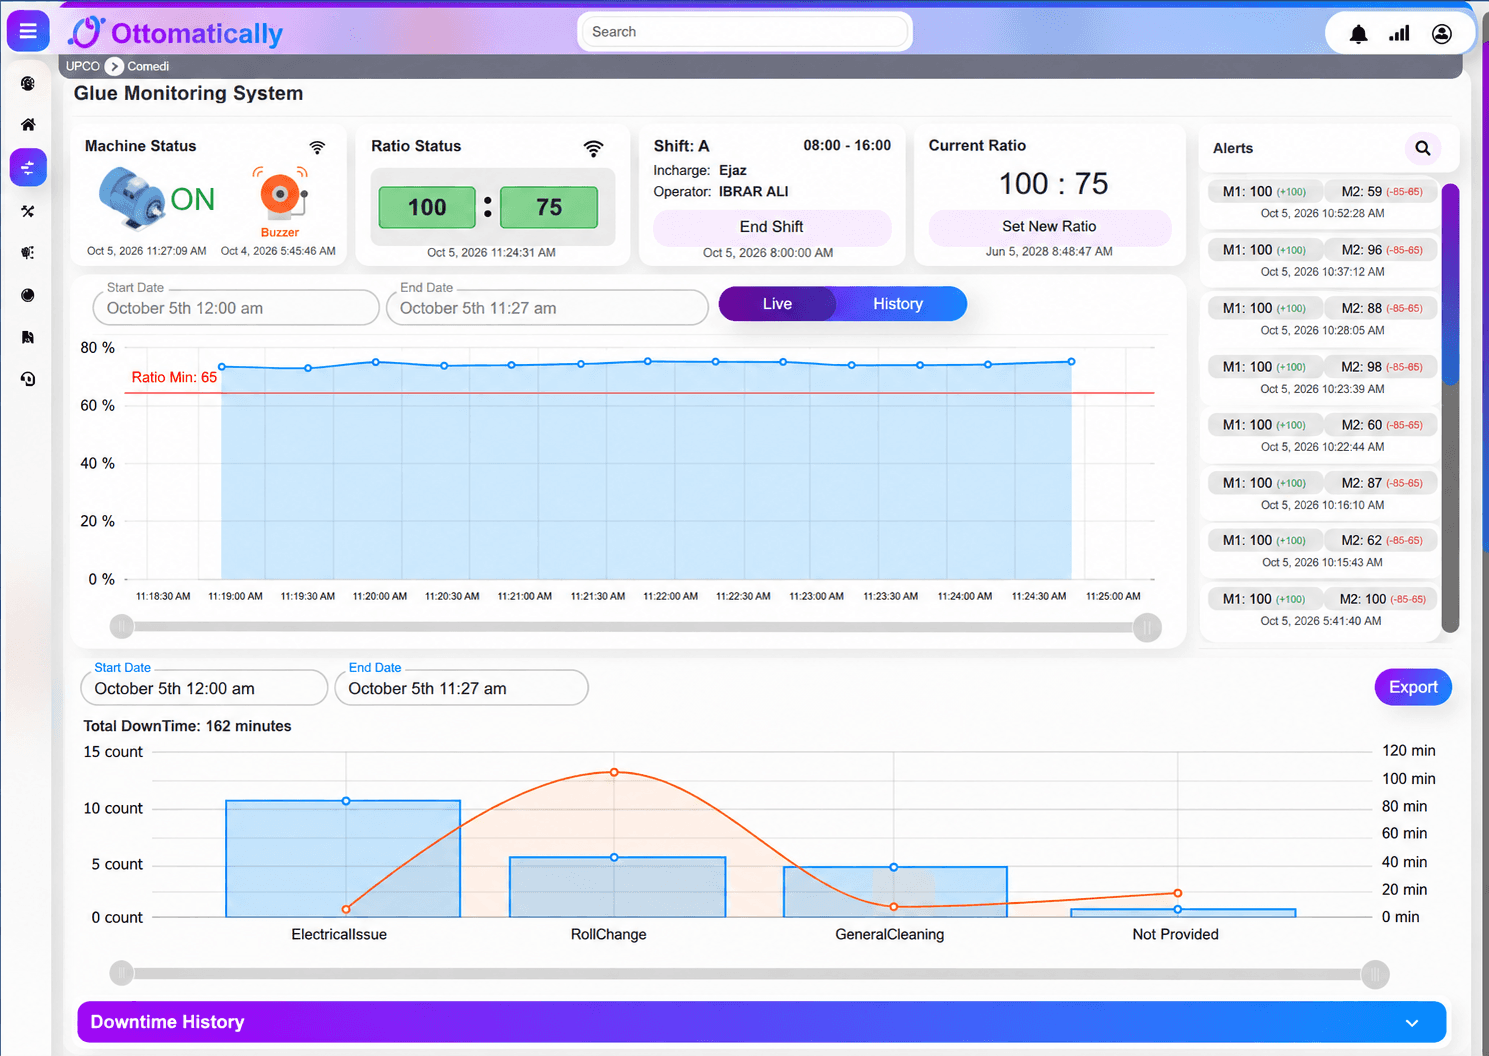1489x1056 pixels.
Task: Click the operator name IBRAR ALI
Action: [x=753, y=192]
